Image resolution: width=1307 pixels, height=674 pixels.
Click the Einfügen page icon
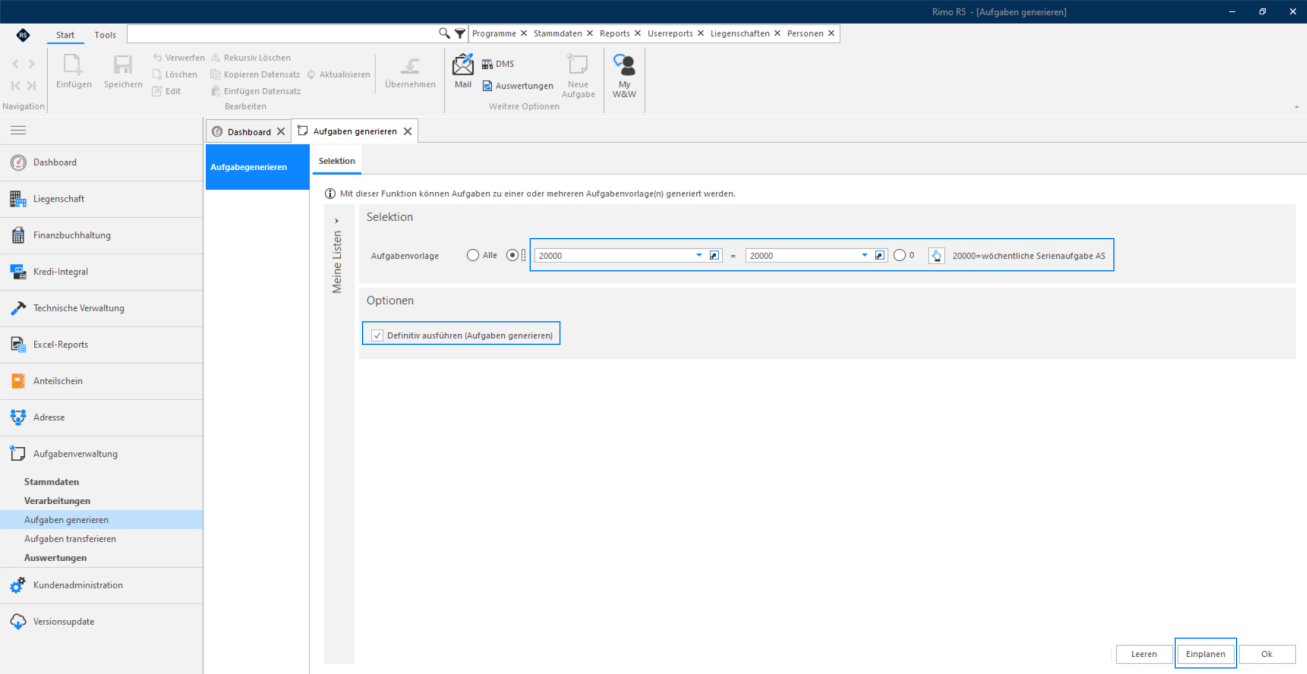tap(73, 66)
